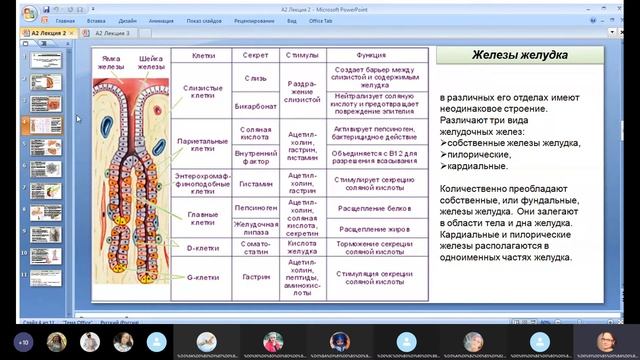The width and height of the screenshot is (640, 360).
Task: Select slide 1 thumbnail
Action: coord(46,60)
